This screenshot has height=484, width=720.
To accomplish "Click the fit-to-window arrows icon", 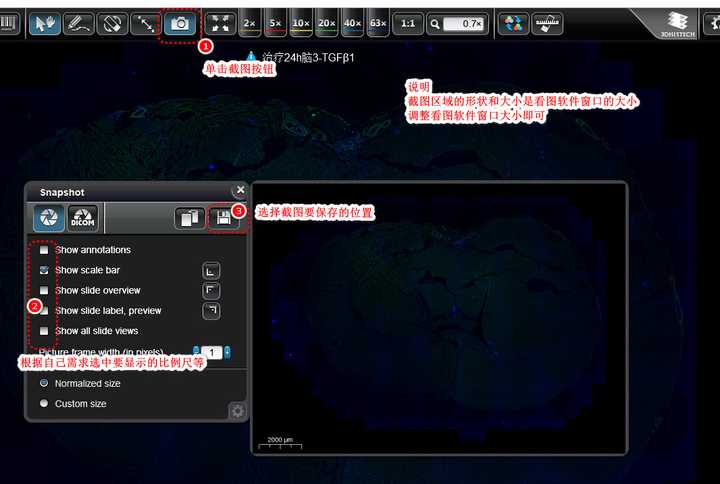I will (220, 23).
